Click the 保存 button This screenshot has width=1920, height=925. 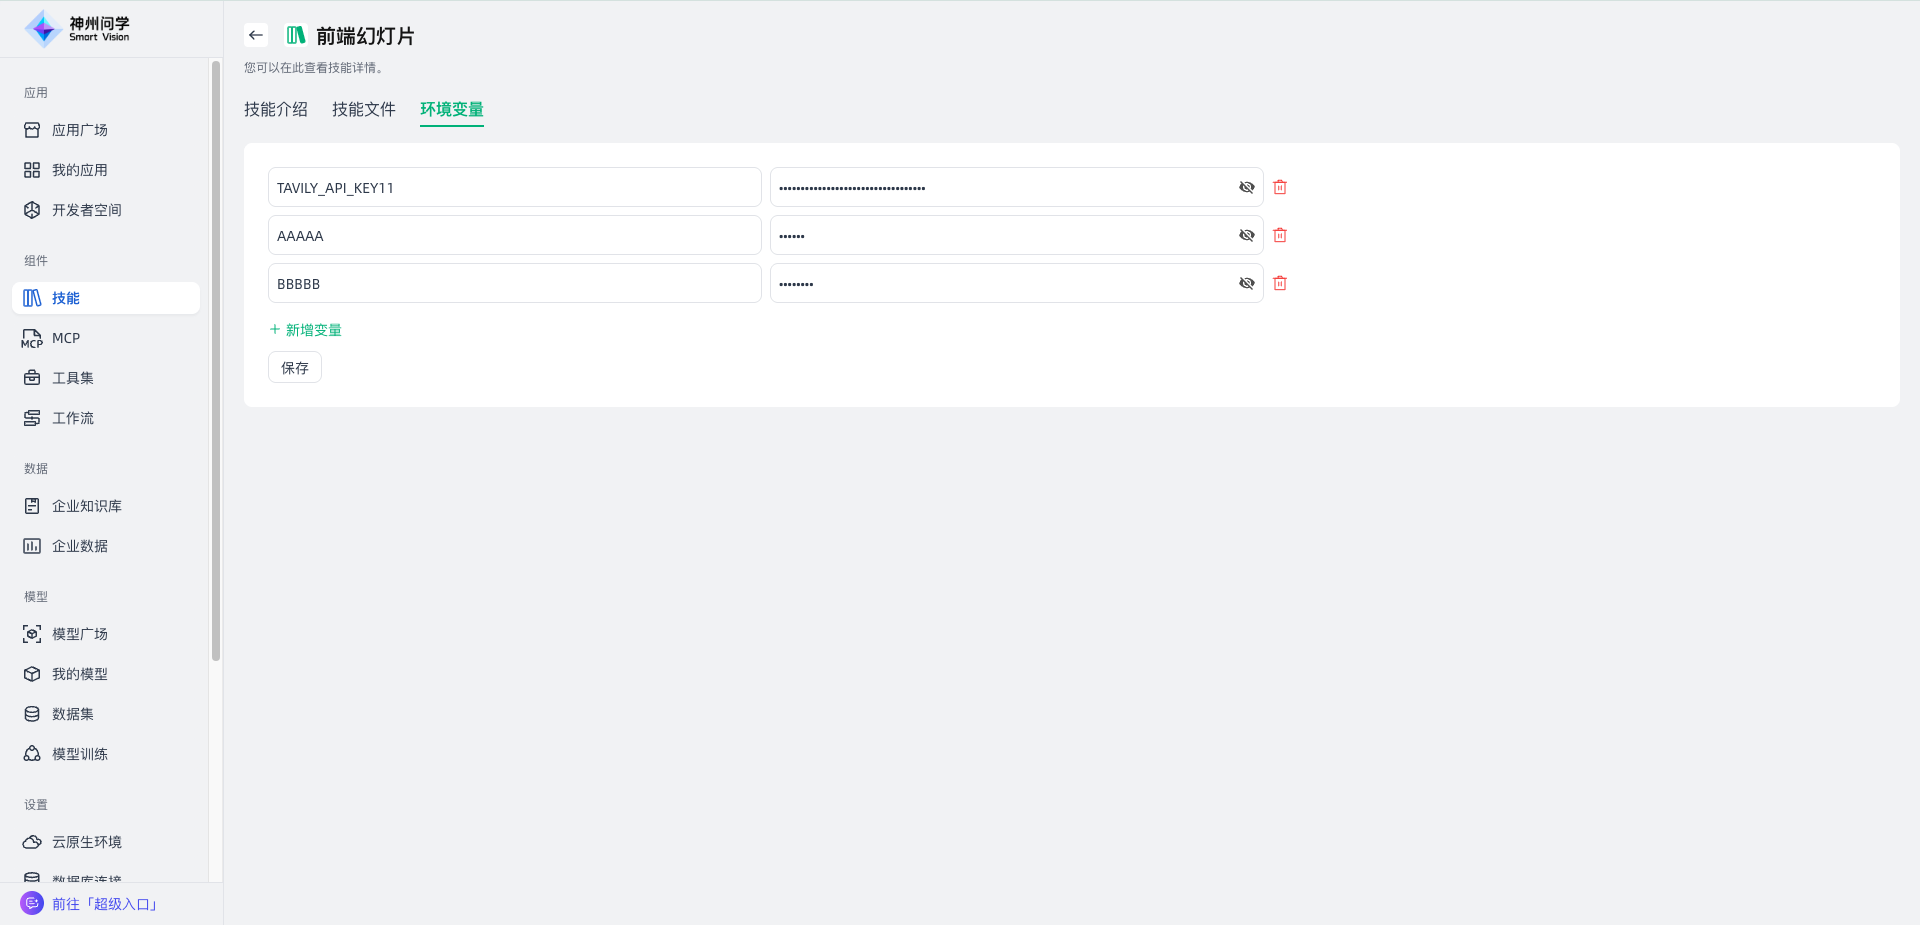[295, 368]
